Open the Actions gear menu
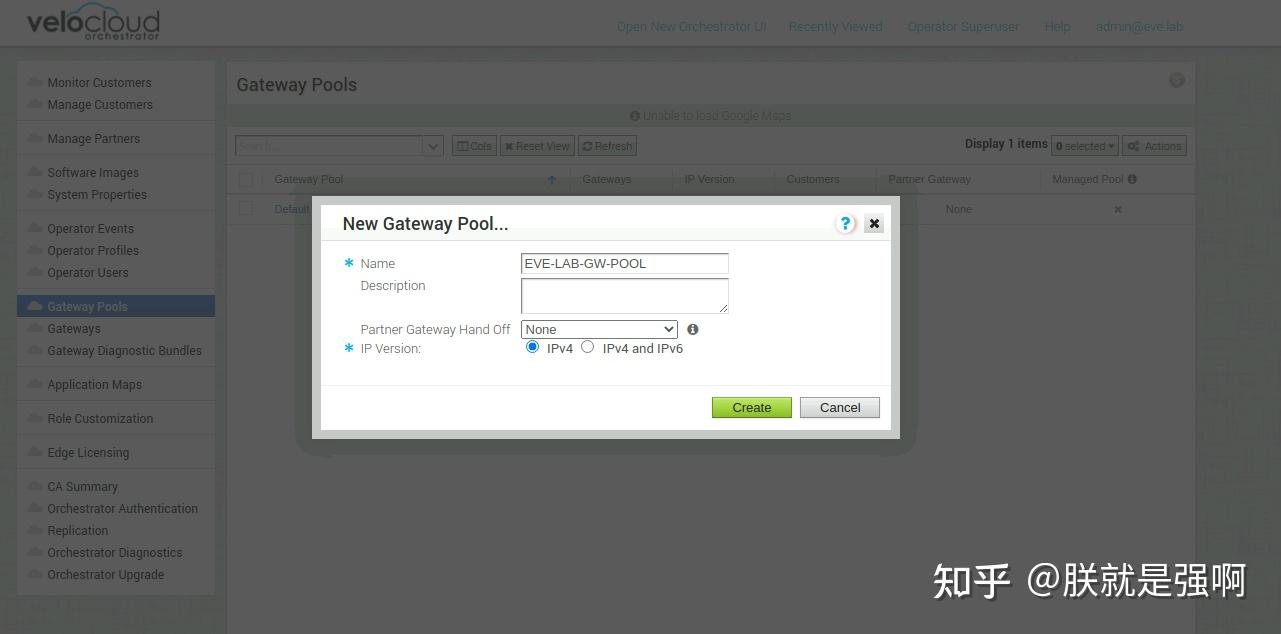 point(1154,146)
